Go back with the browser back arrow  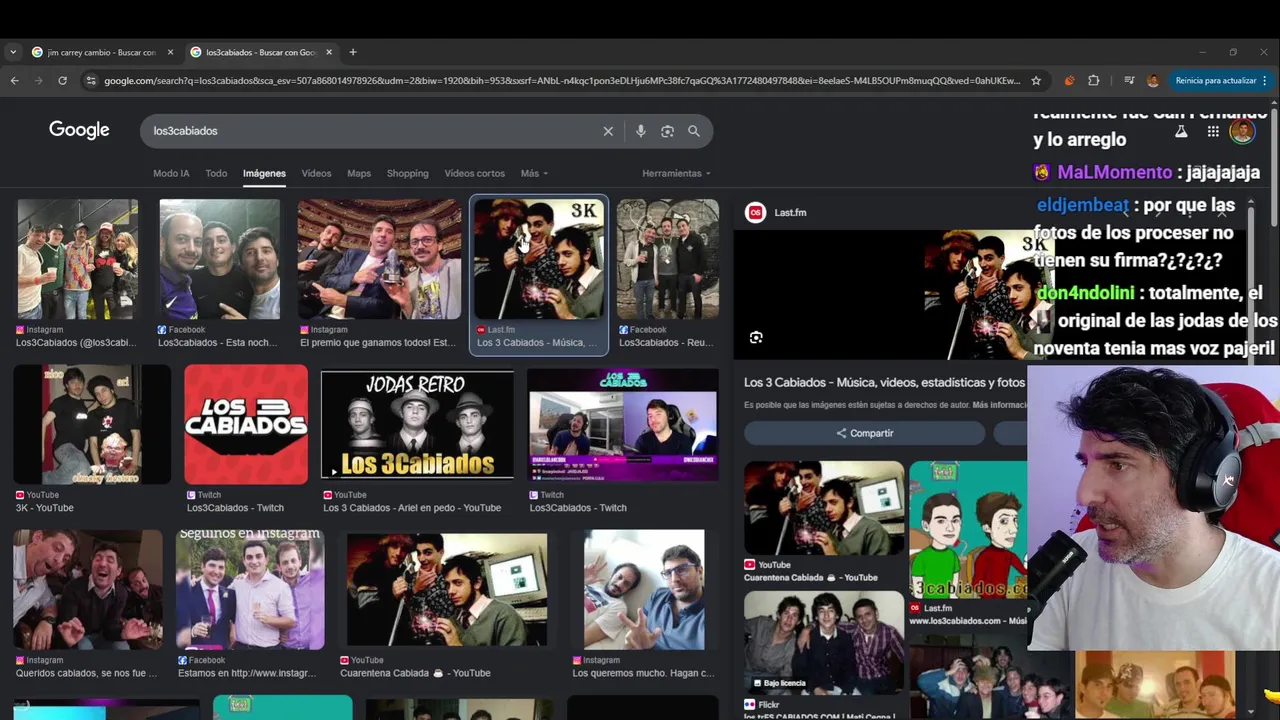coord(14,80)
